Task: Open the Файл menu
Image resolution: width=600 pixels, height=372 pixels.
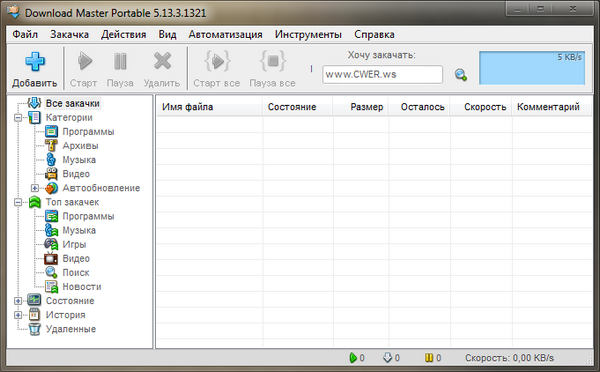Action: click(x=25, y=34)
